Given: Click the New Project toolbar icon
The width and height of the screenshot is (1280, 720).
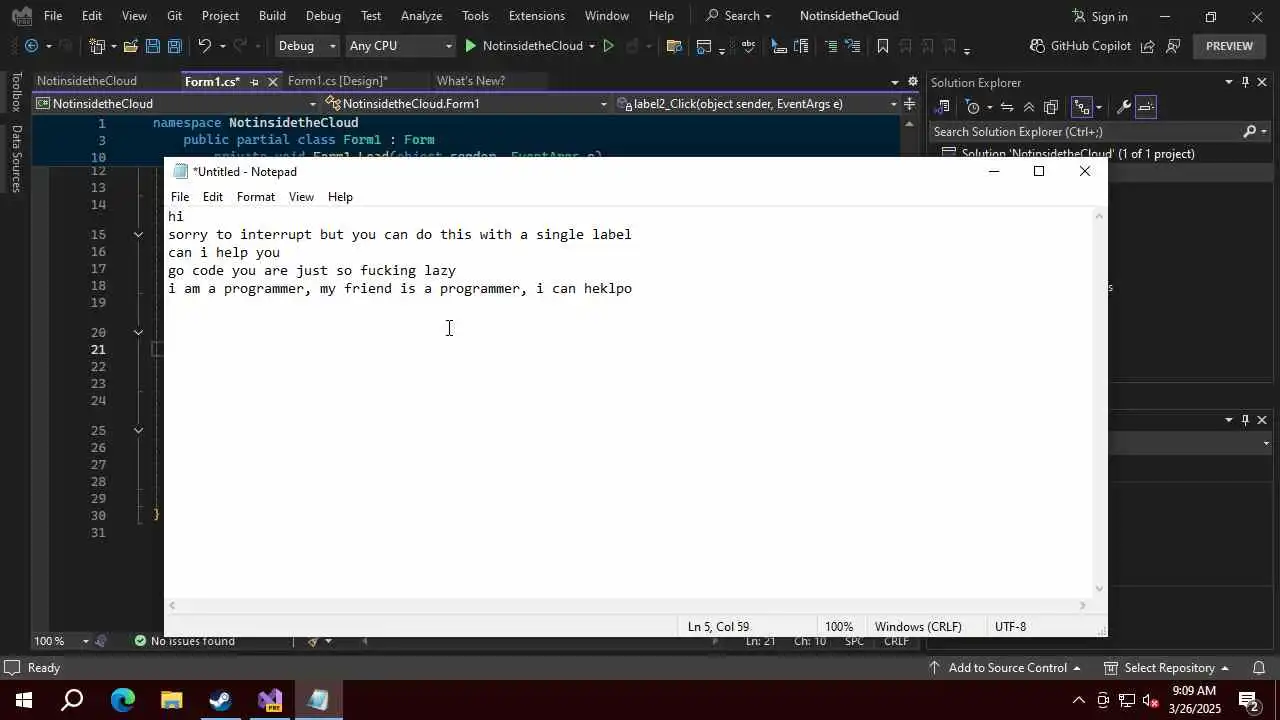Looking at the screenshot, I should (97, 46).
